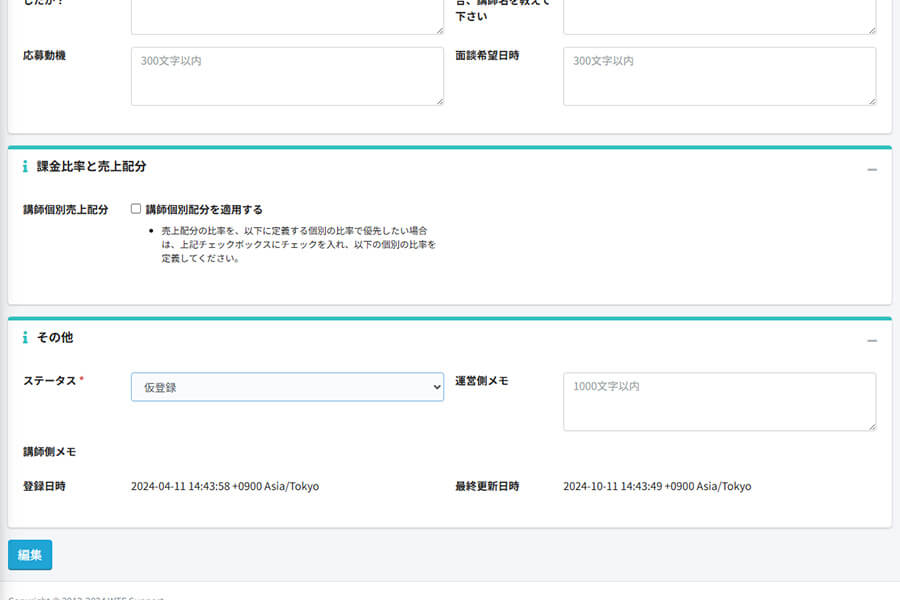
Task: Select the 運営側メモ text area
Action: click(x=719, y=402)
